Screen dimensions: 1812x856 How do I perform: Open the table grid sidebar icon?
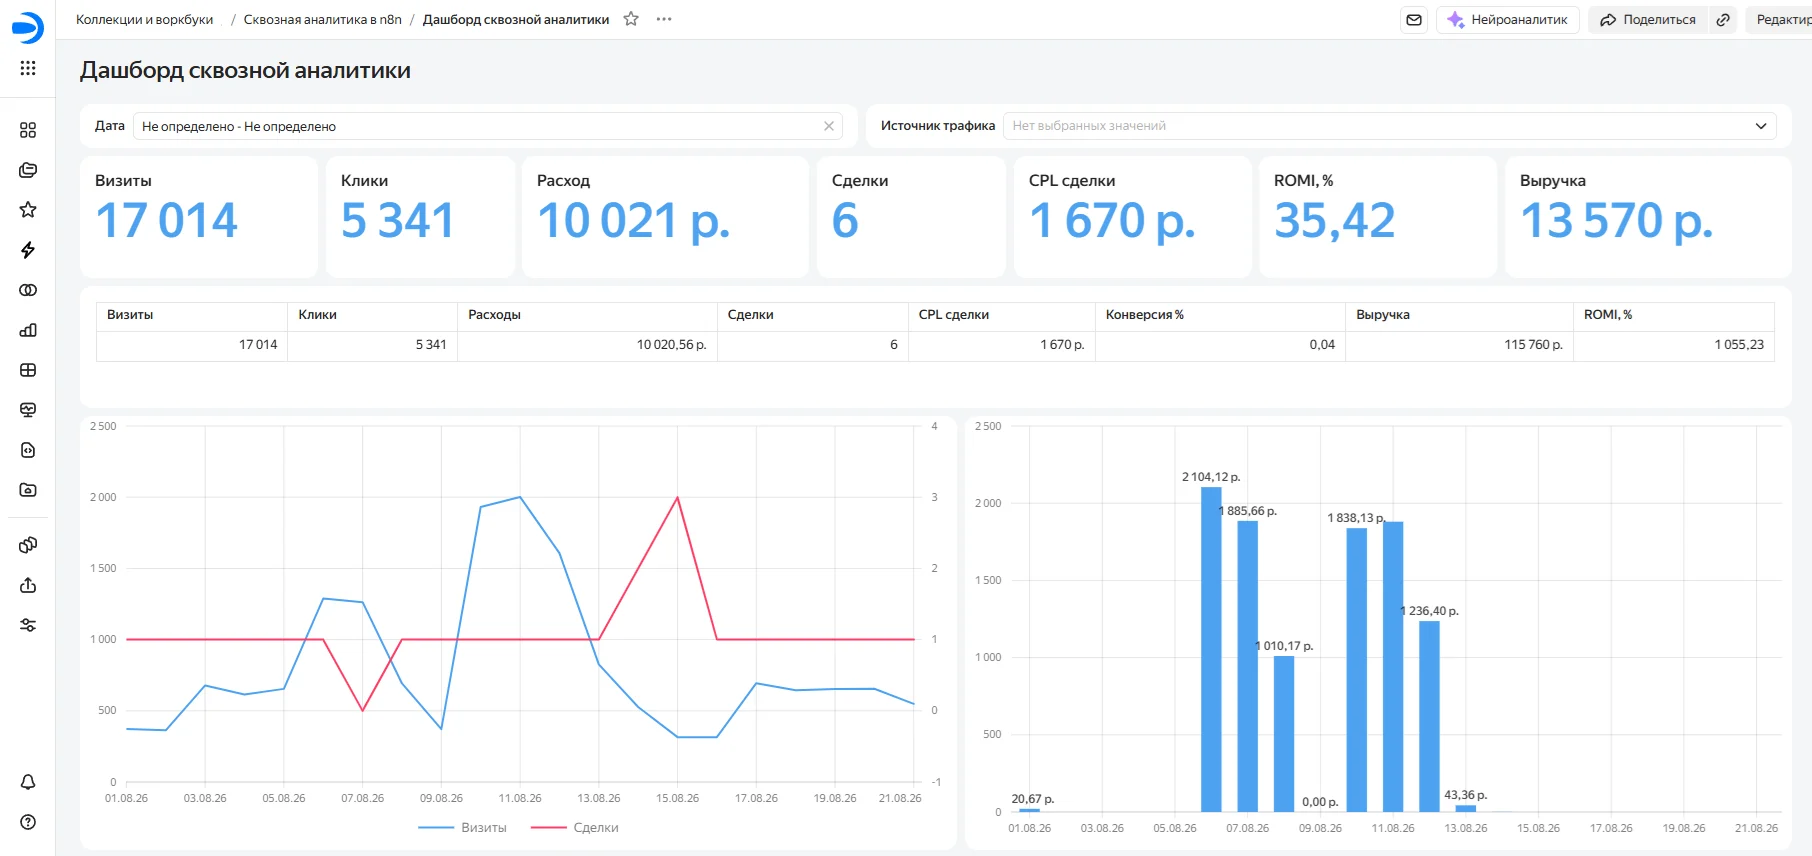pos(28,370)
